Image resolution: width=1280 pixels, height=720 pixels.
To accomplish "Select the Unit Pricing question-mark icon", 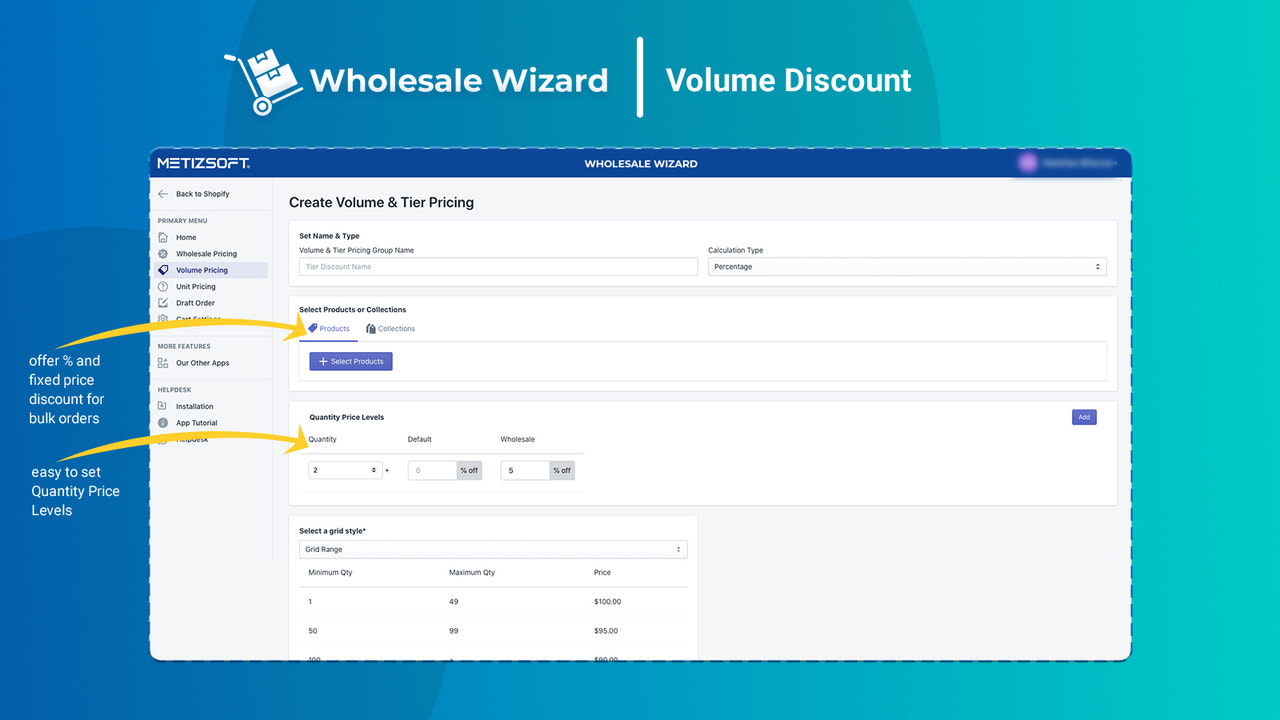I will tap(163, 287).
